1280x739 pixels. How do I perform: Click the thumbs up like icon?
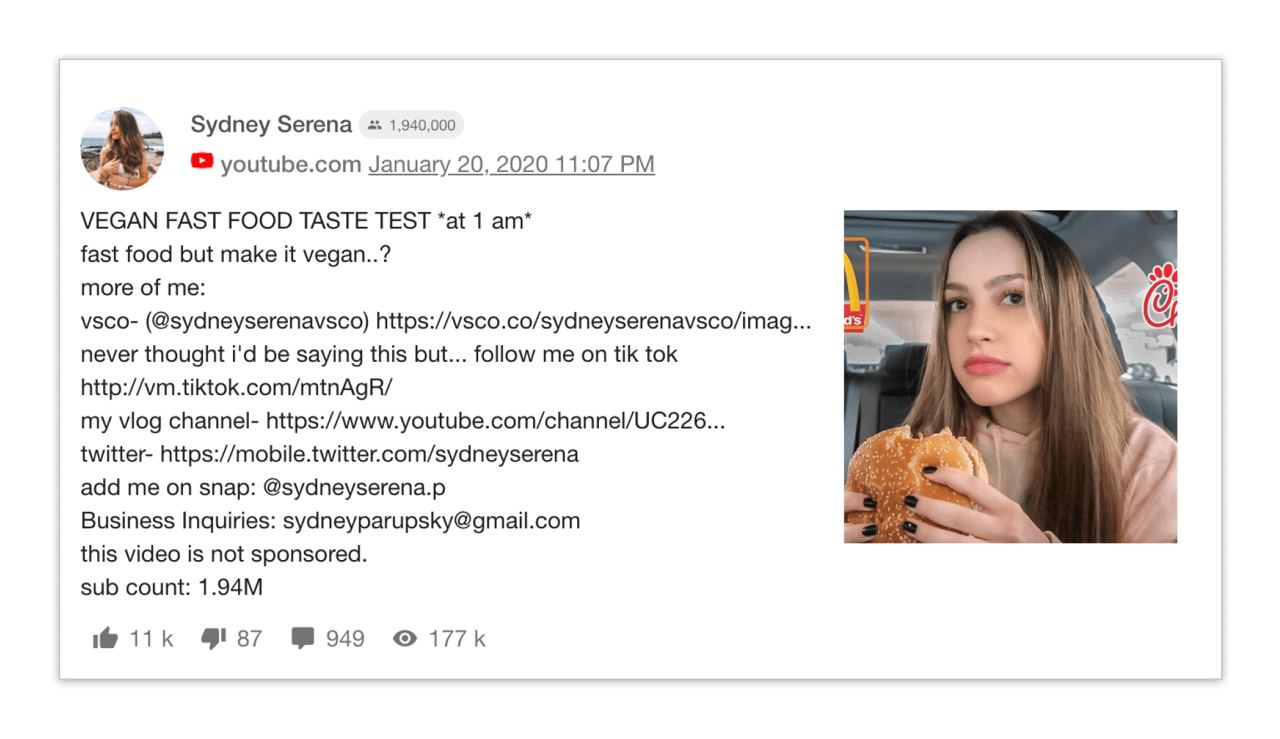pos(105,639)
